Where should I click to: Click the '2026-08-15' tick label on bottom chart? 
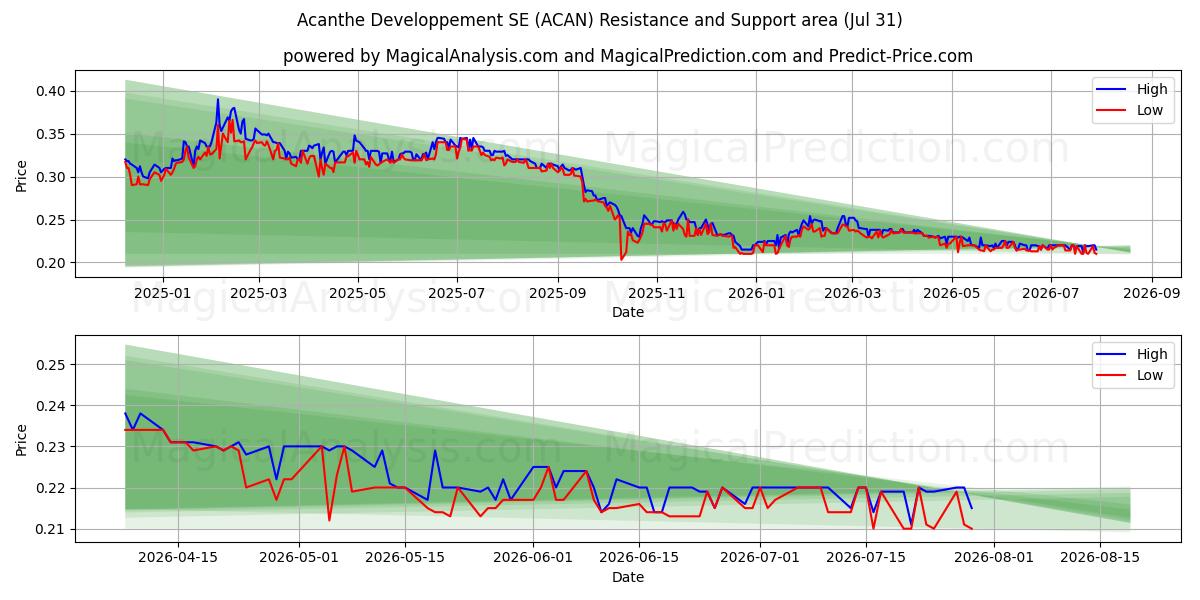point(1100,559)
